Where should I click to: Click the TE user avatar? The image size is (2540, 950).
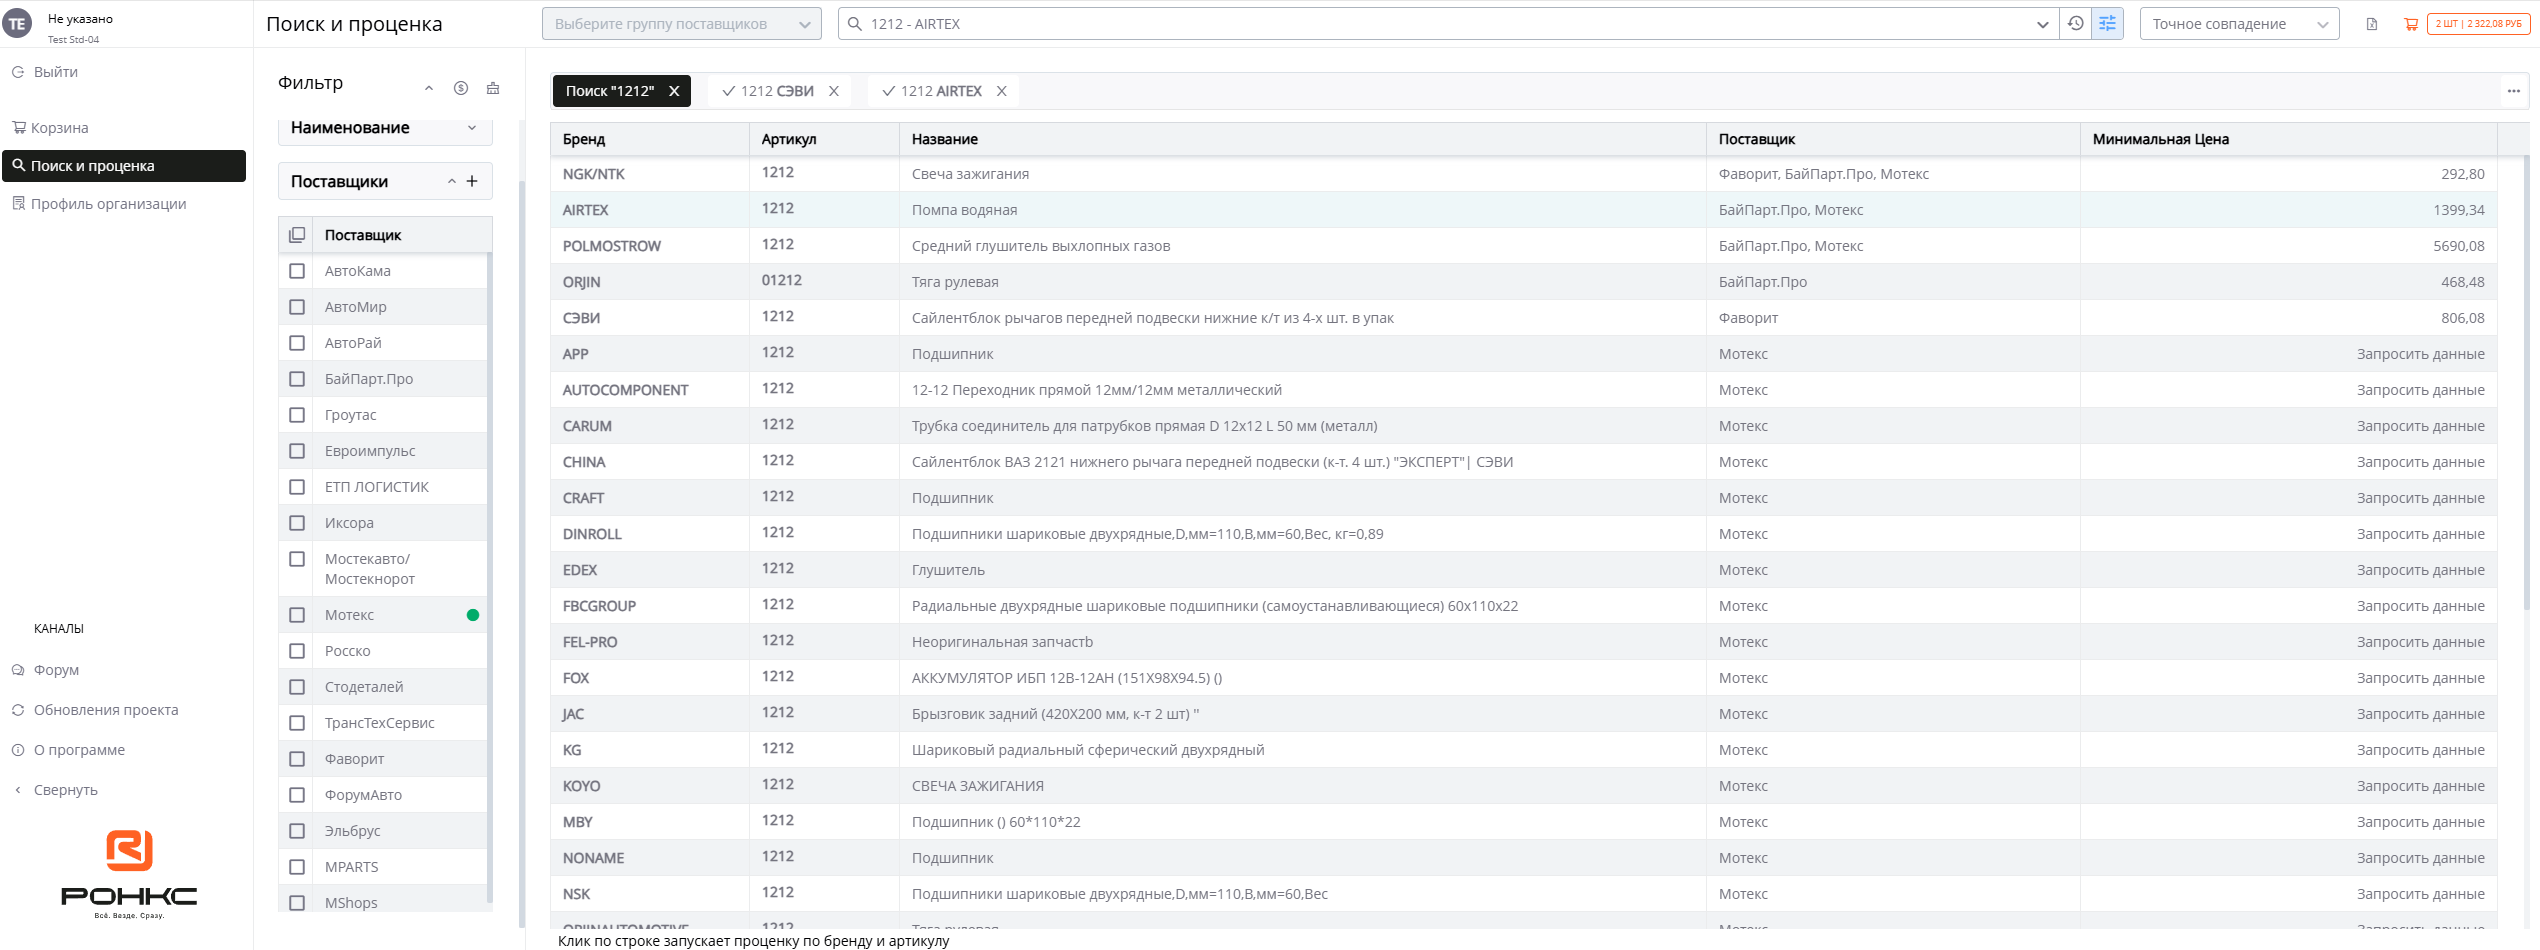17,24
